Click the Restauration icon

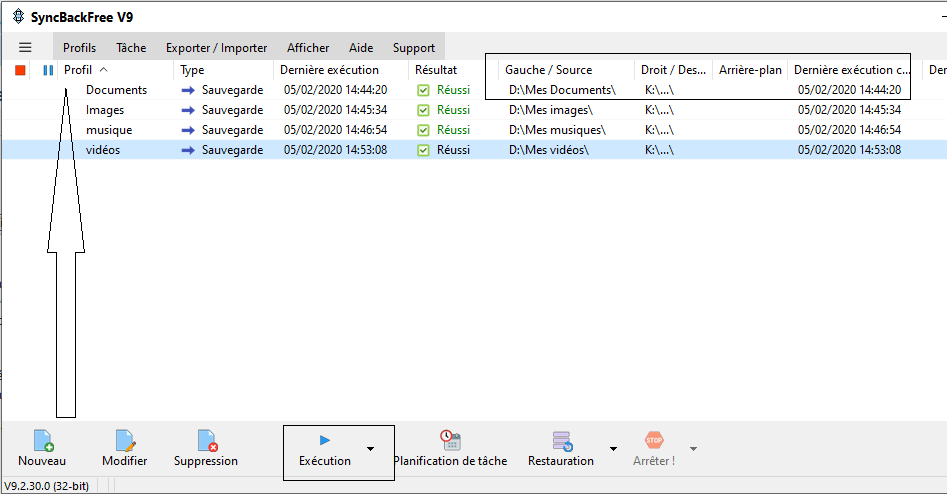562,441
